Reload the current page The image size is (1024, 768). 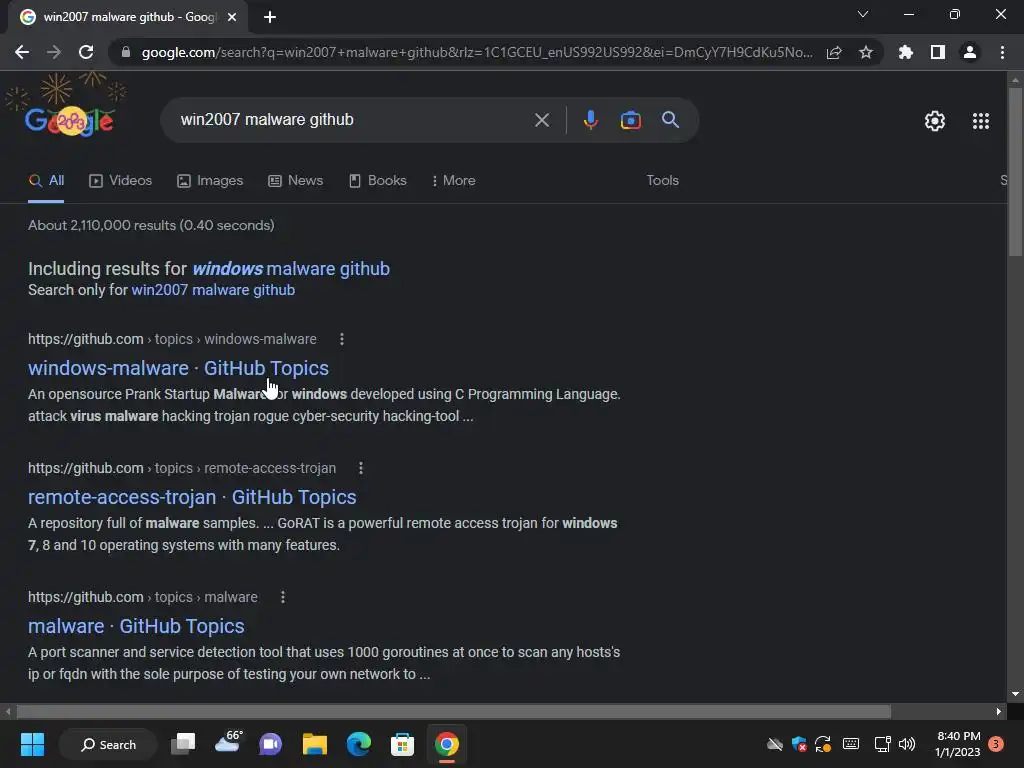pyautogui.click(x=86, y=52)
